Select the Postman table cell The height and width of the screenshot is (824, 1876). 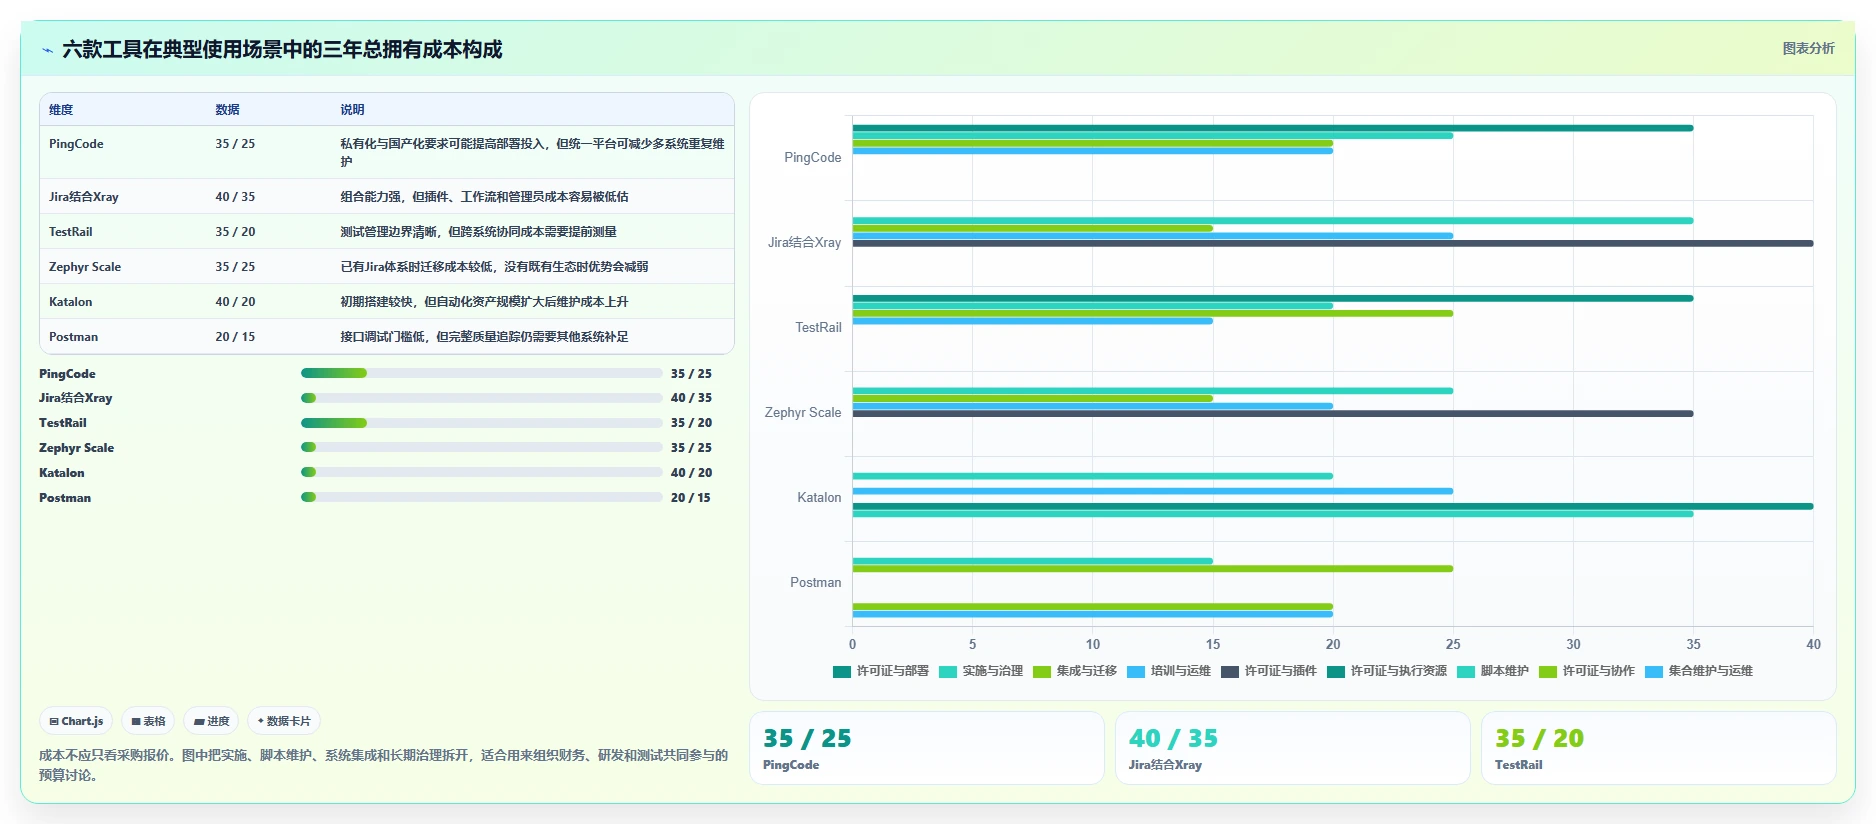74,337
